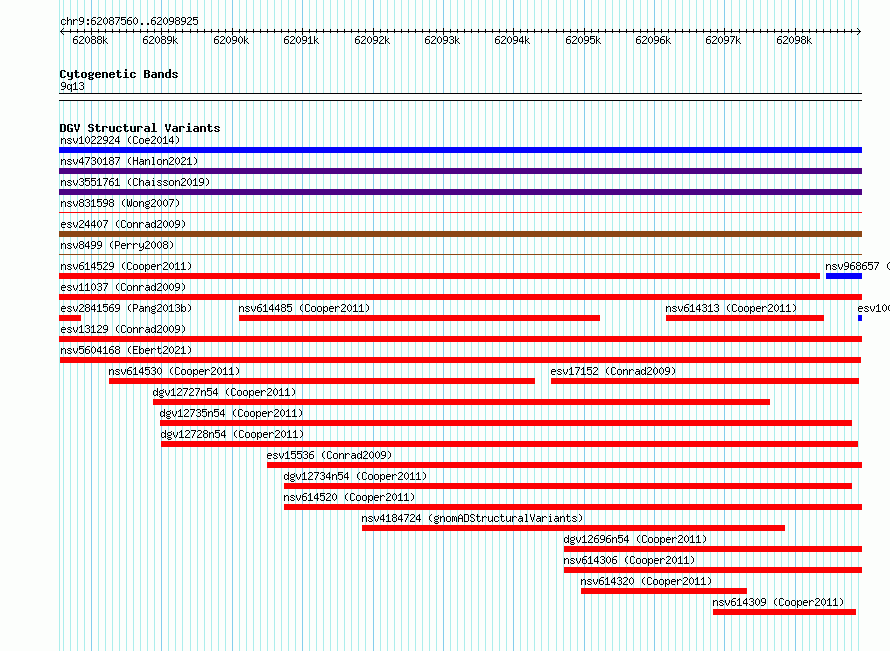Open the nsv614485 (Cooper2011) label
890x651 pixels.
tap(304, 308)
